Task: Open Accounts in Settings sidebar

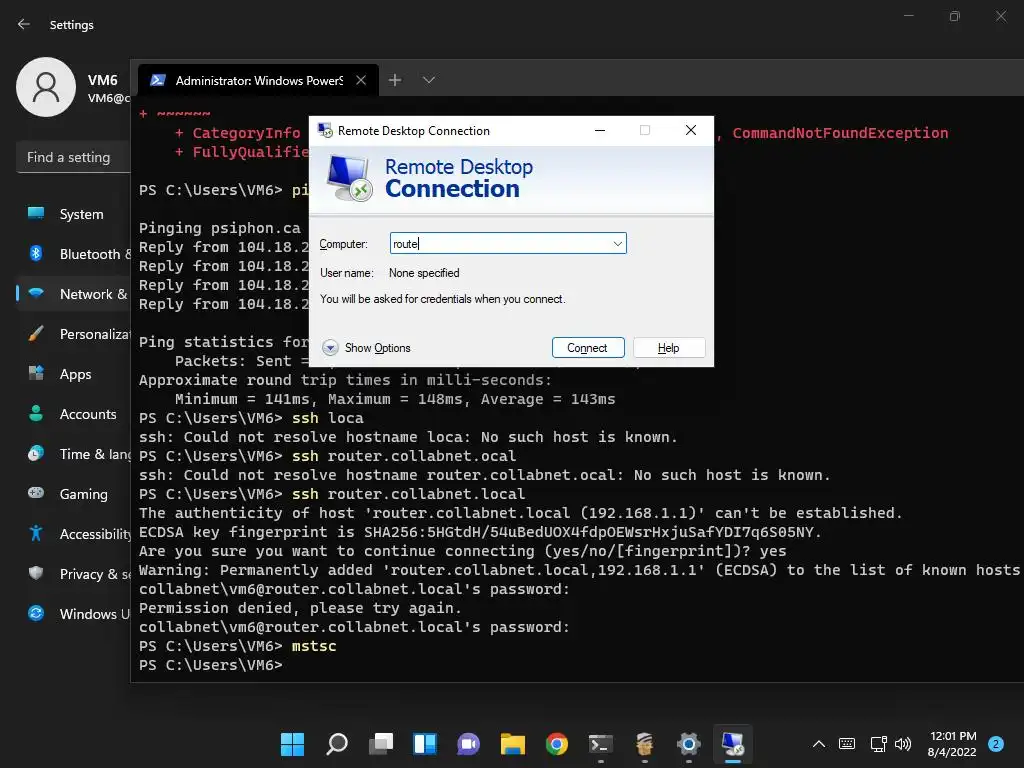Action: coord(73,414)
